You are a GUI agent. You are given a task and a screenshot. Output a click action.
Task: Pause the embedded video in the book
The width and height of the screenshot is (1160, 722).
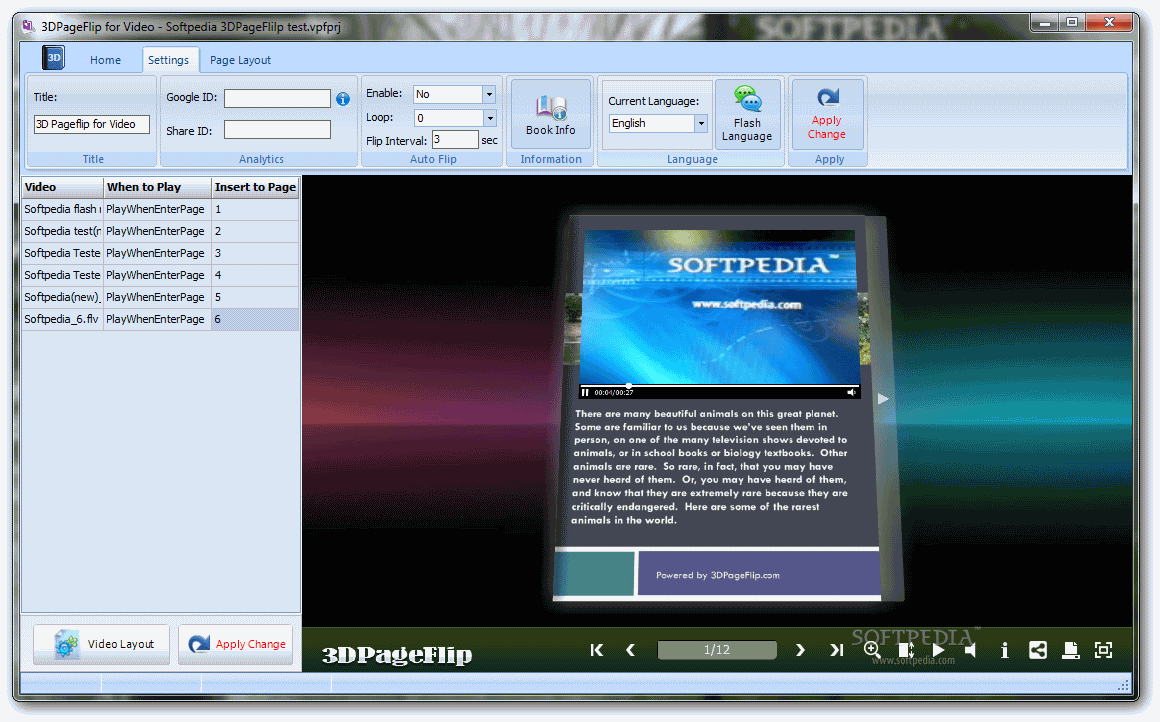click(585, 392)
